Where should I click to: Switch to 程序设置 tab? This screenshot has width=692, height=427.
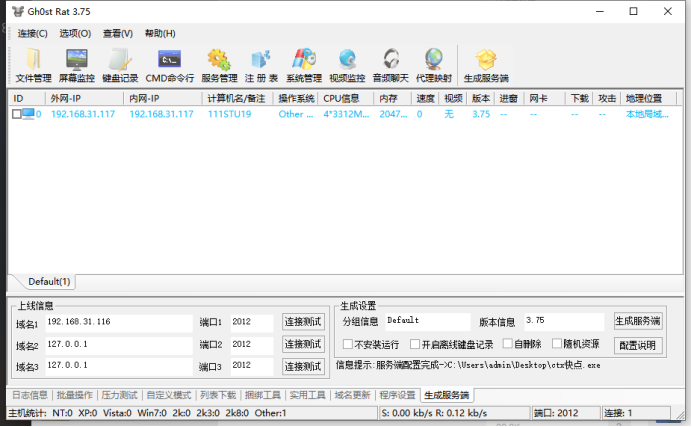click(x=397, y=395)
